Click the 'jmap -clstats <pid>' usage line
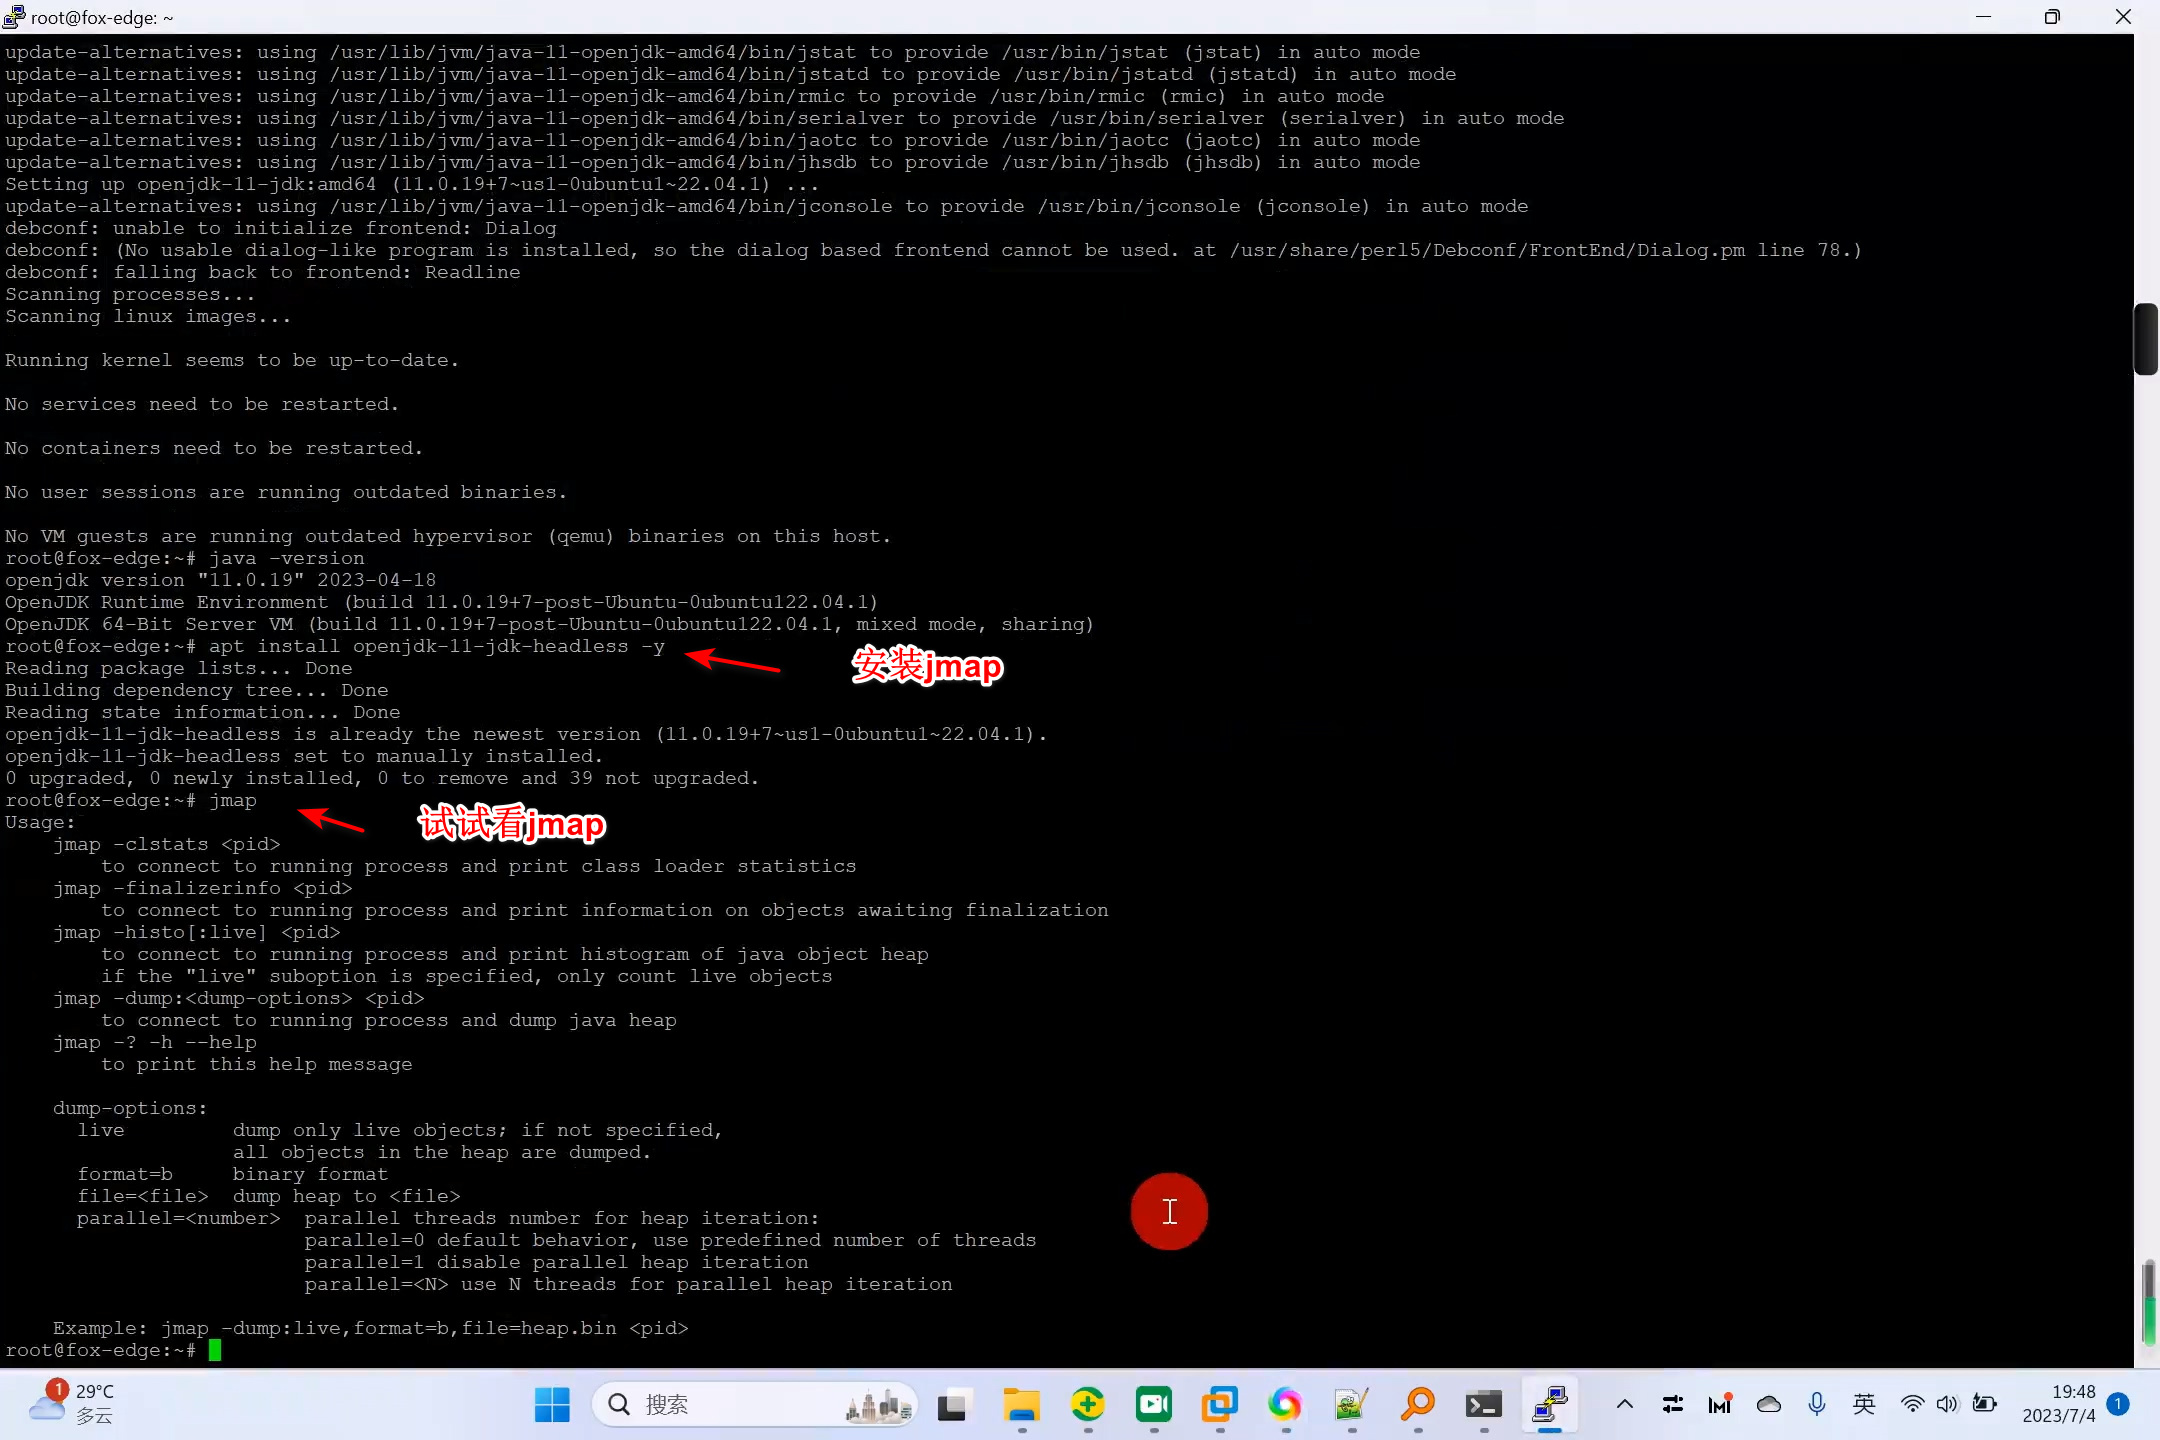This screenshot has width=2160, height=1440. pos(167,844)
